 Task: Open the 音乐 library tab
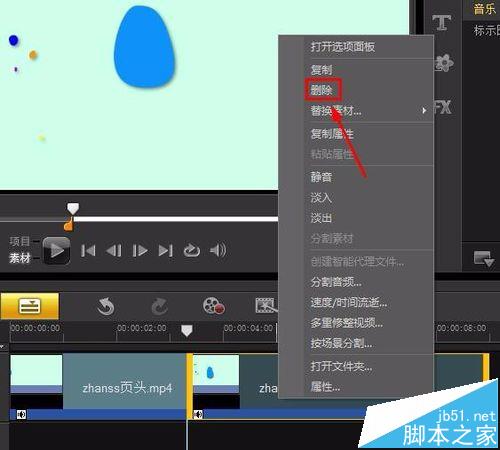(x=485, y=9)
